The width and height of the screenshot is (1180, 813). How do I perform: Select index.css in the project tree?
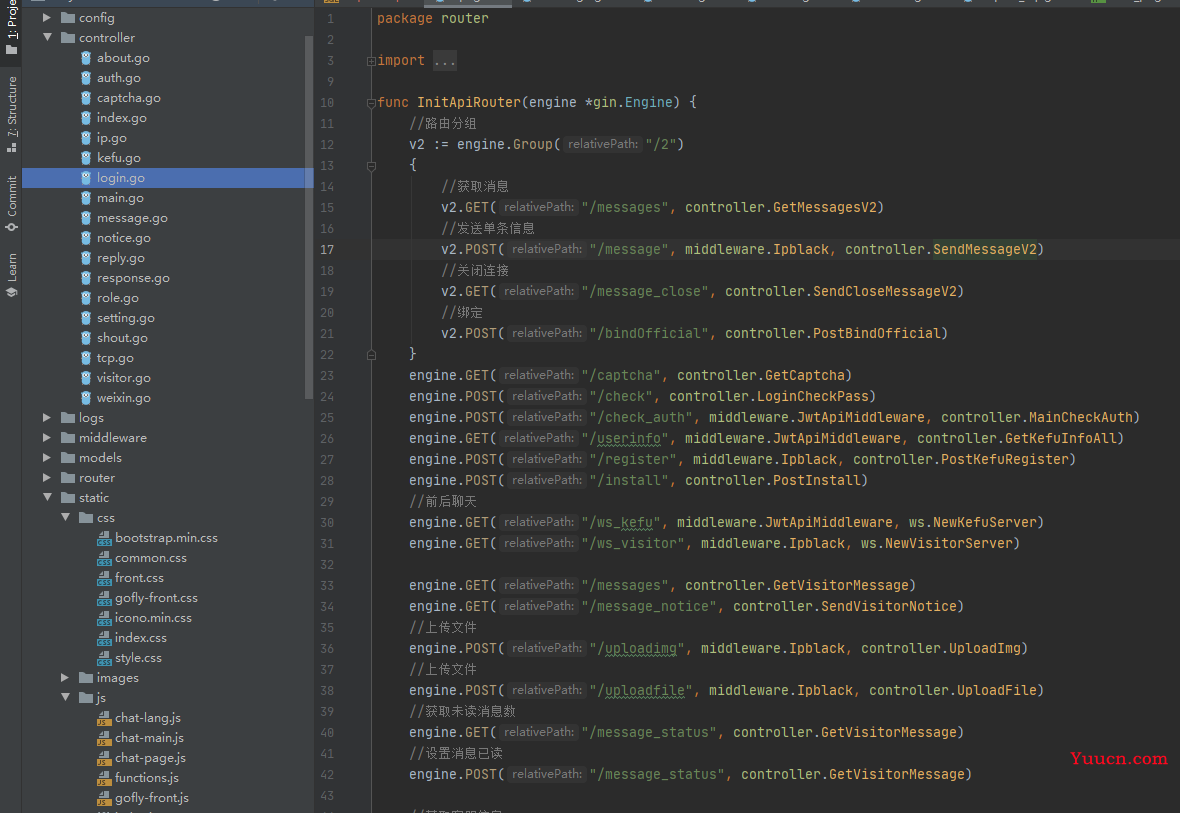pyautogui.click(x=141, y=638)
